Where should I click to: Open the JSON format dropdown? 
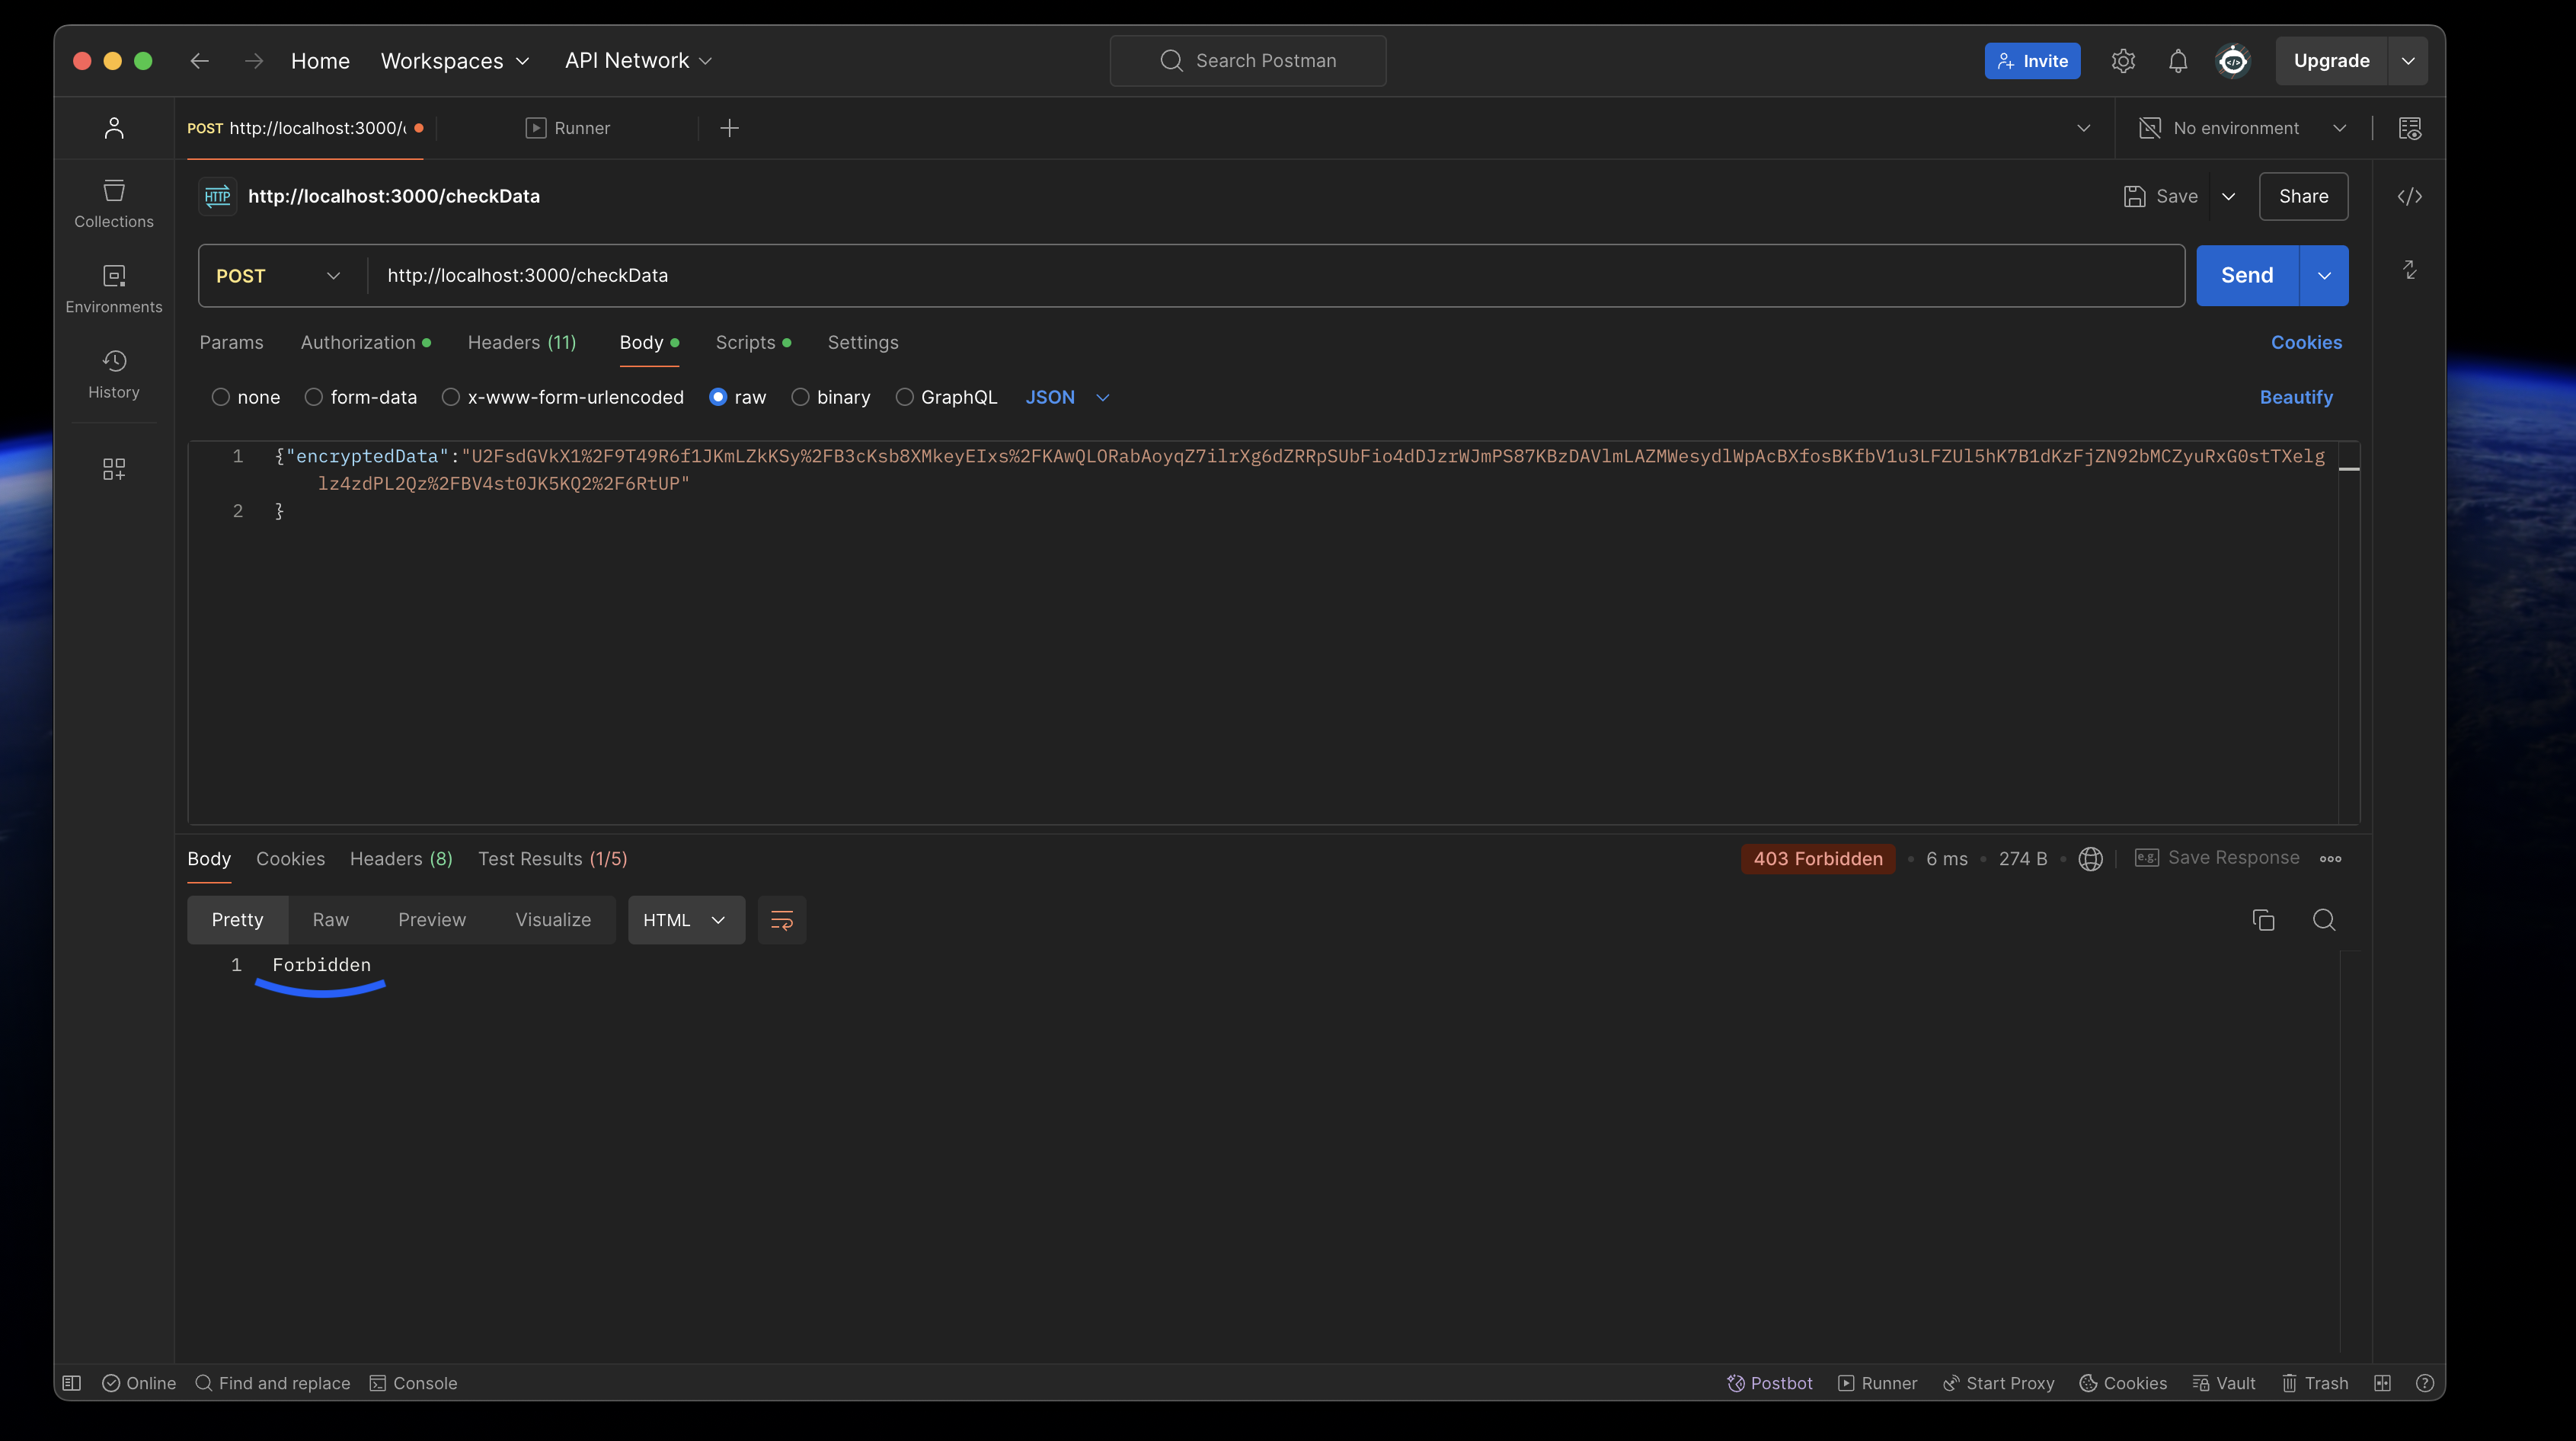pos(1067,397)
